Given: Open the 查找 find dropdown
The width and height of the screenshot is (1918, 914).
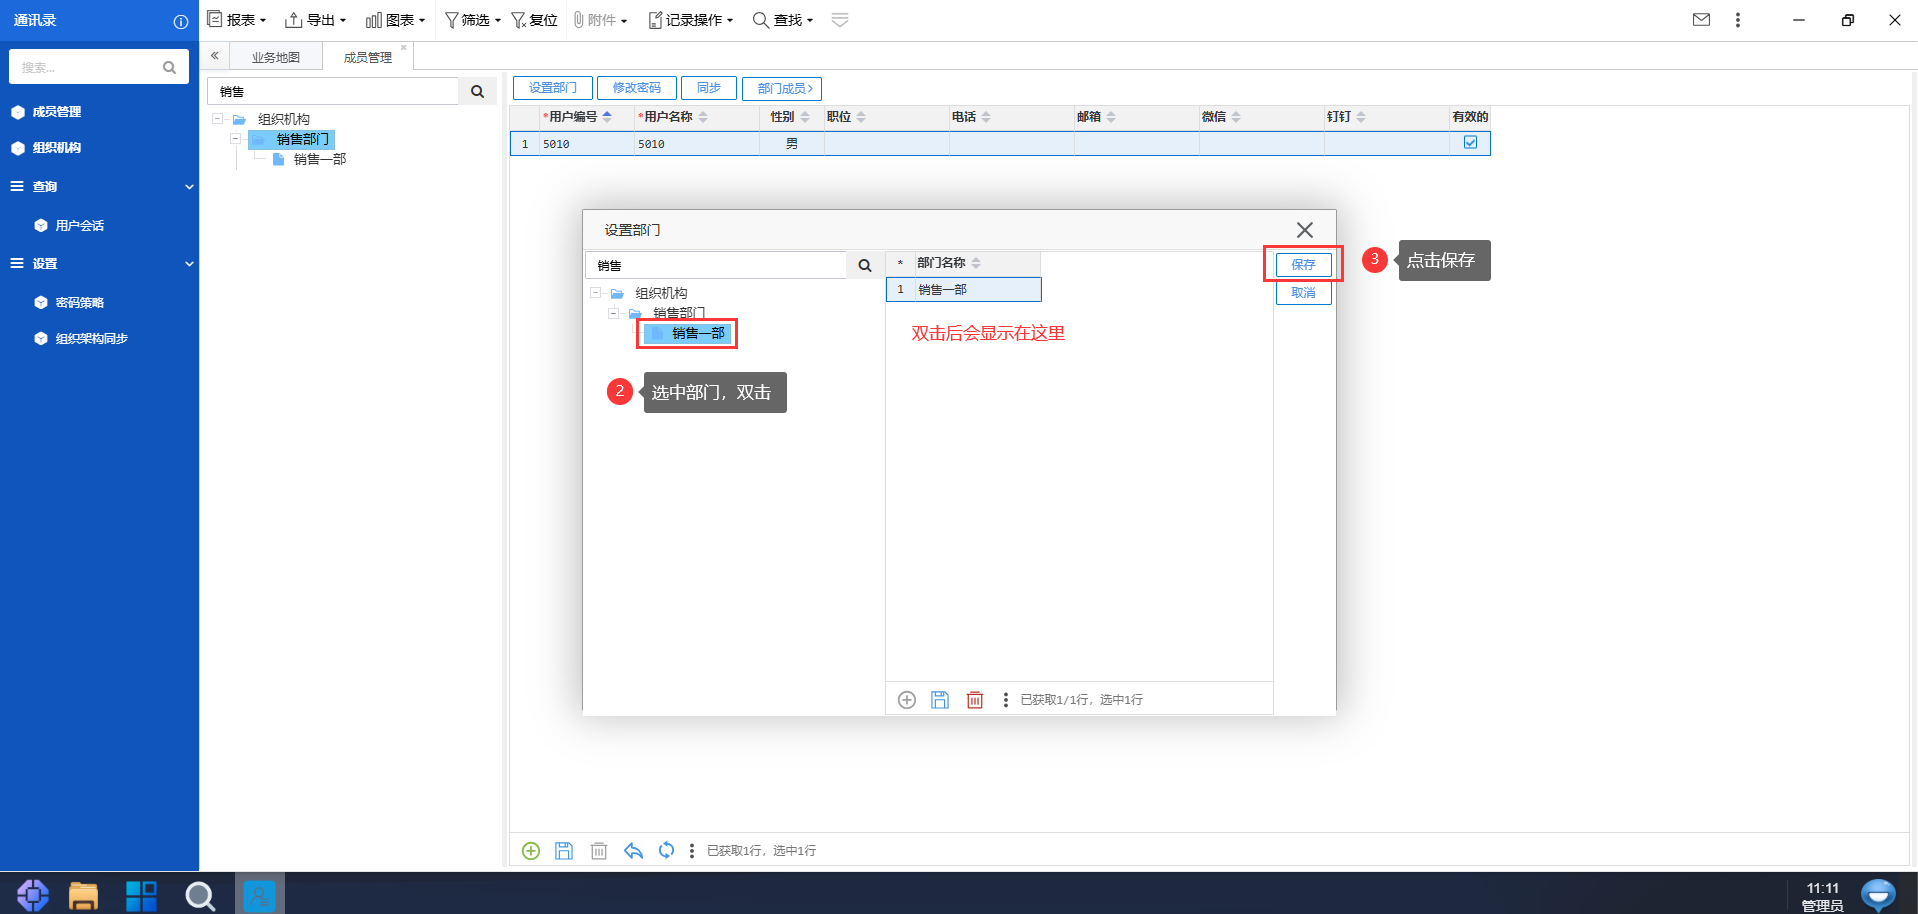Looking at the screenshot, I should pos(783,20).
